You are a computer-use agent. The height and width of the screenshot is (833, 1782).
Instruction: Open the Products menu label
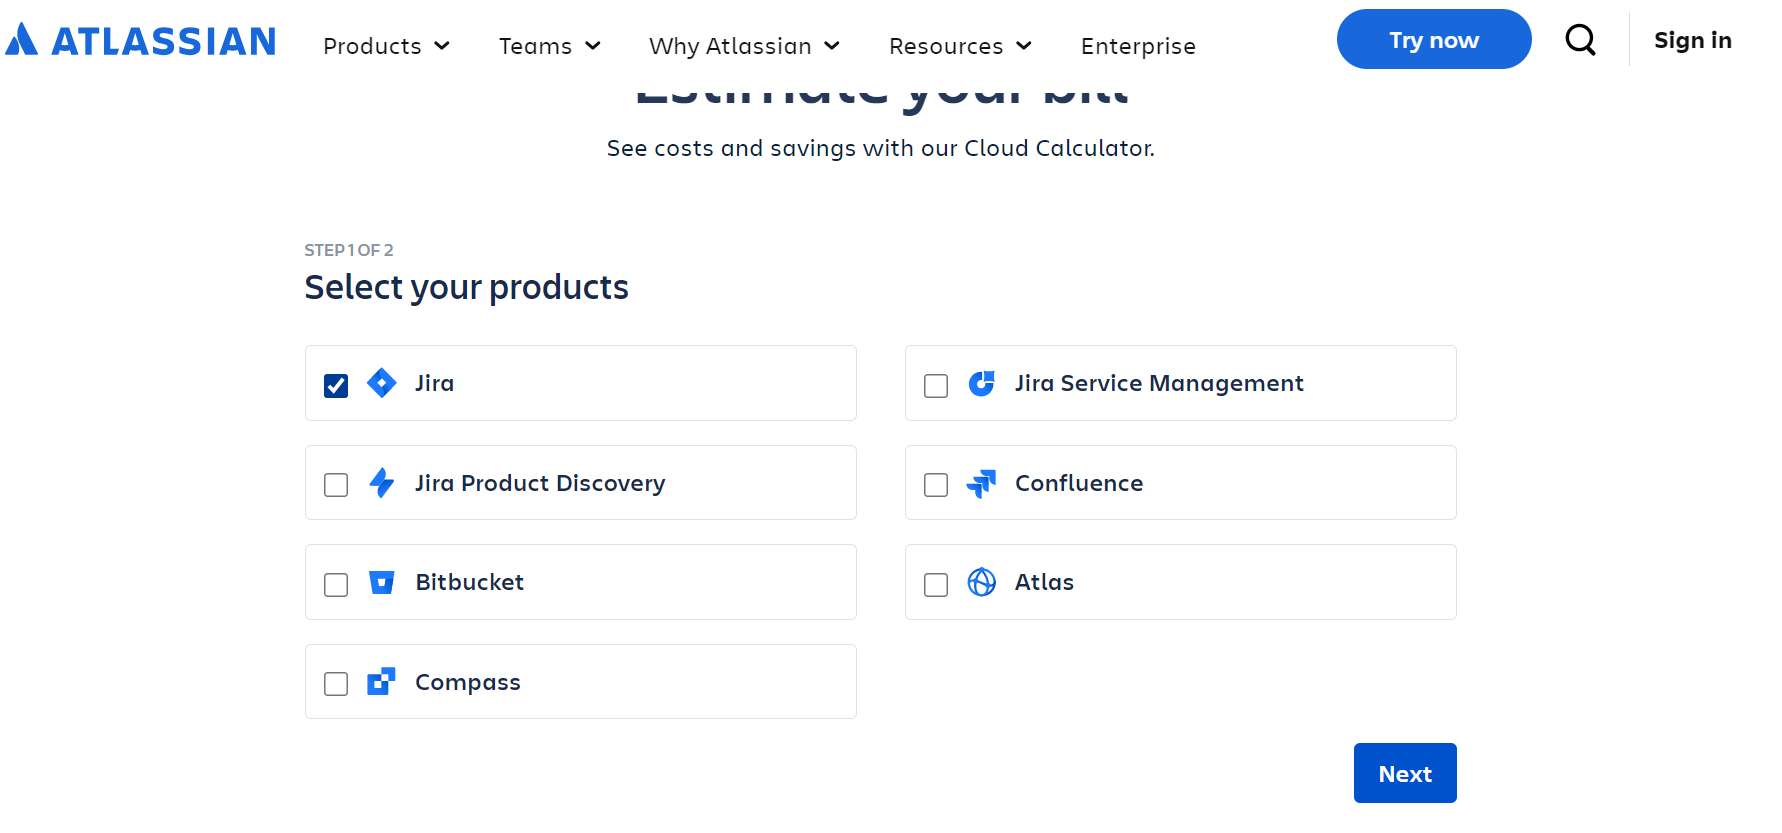[x=372, y=46]
